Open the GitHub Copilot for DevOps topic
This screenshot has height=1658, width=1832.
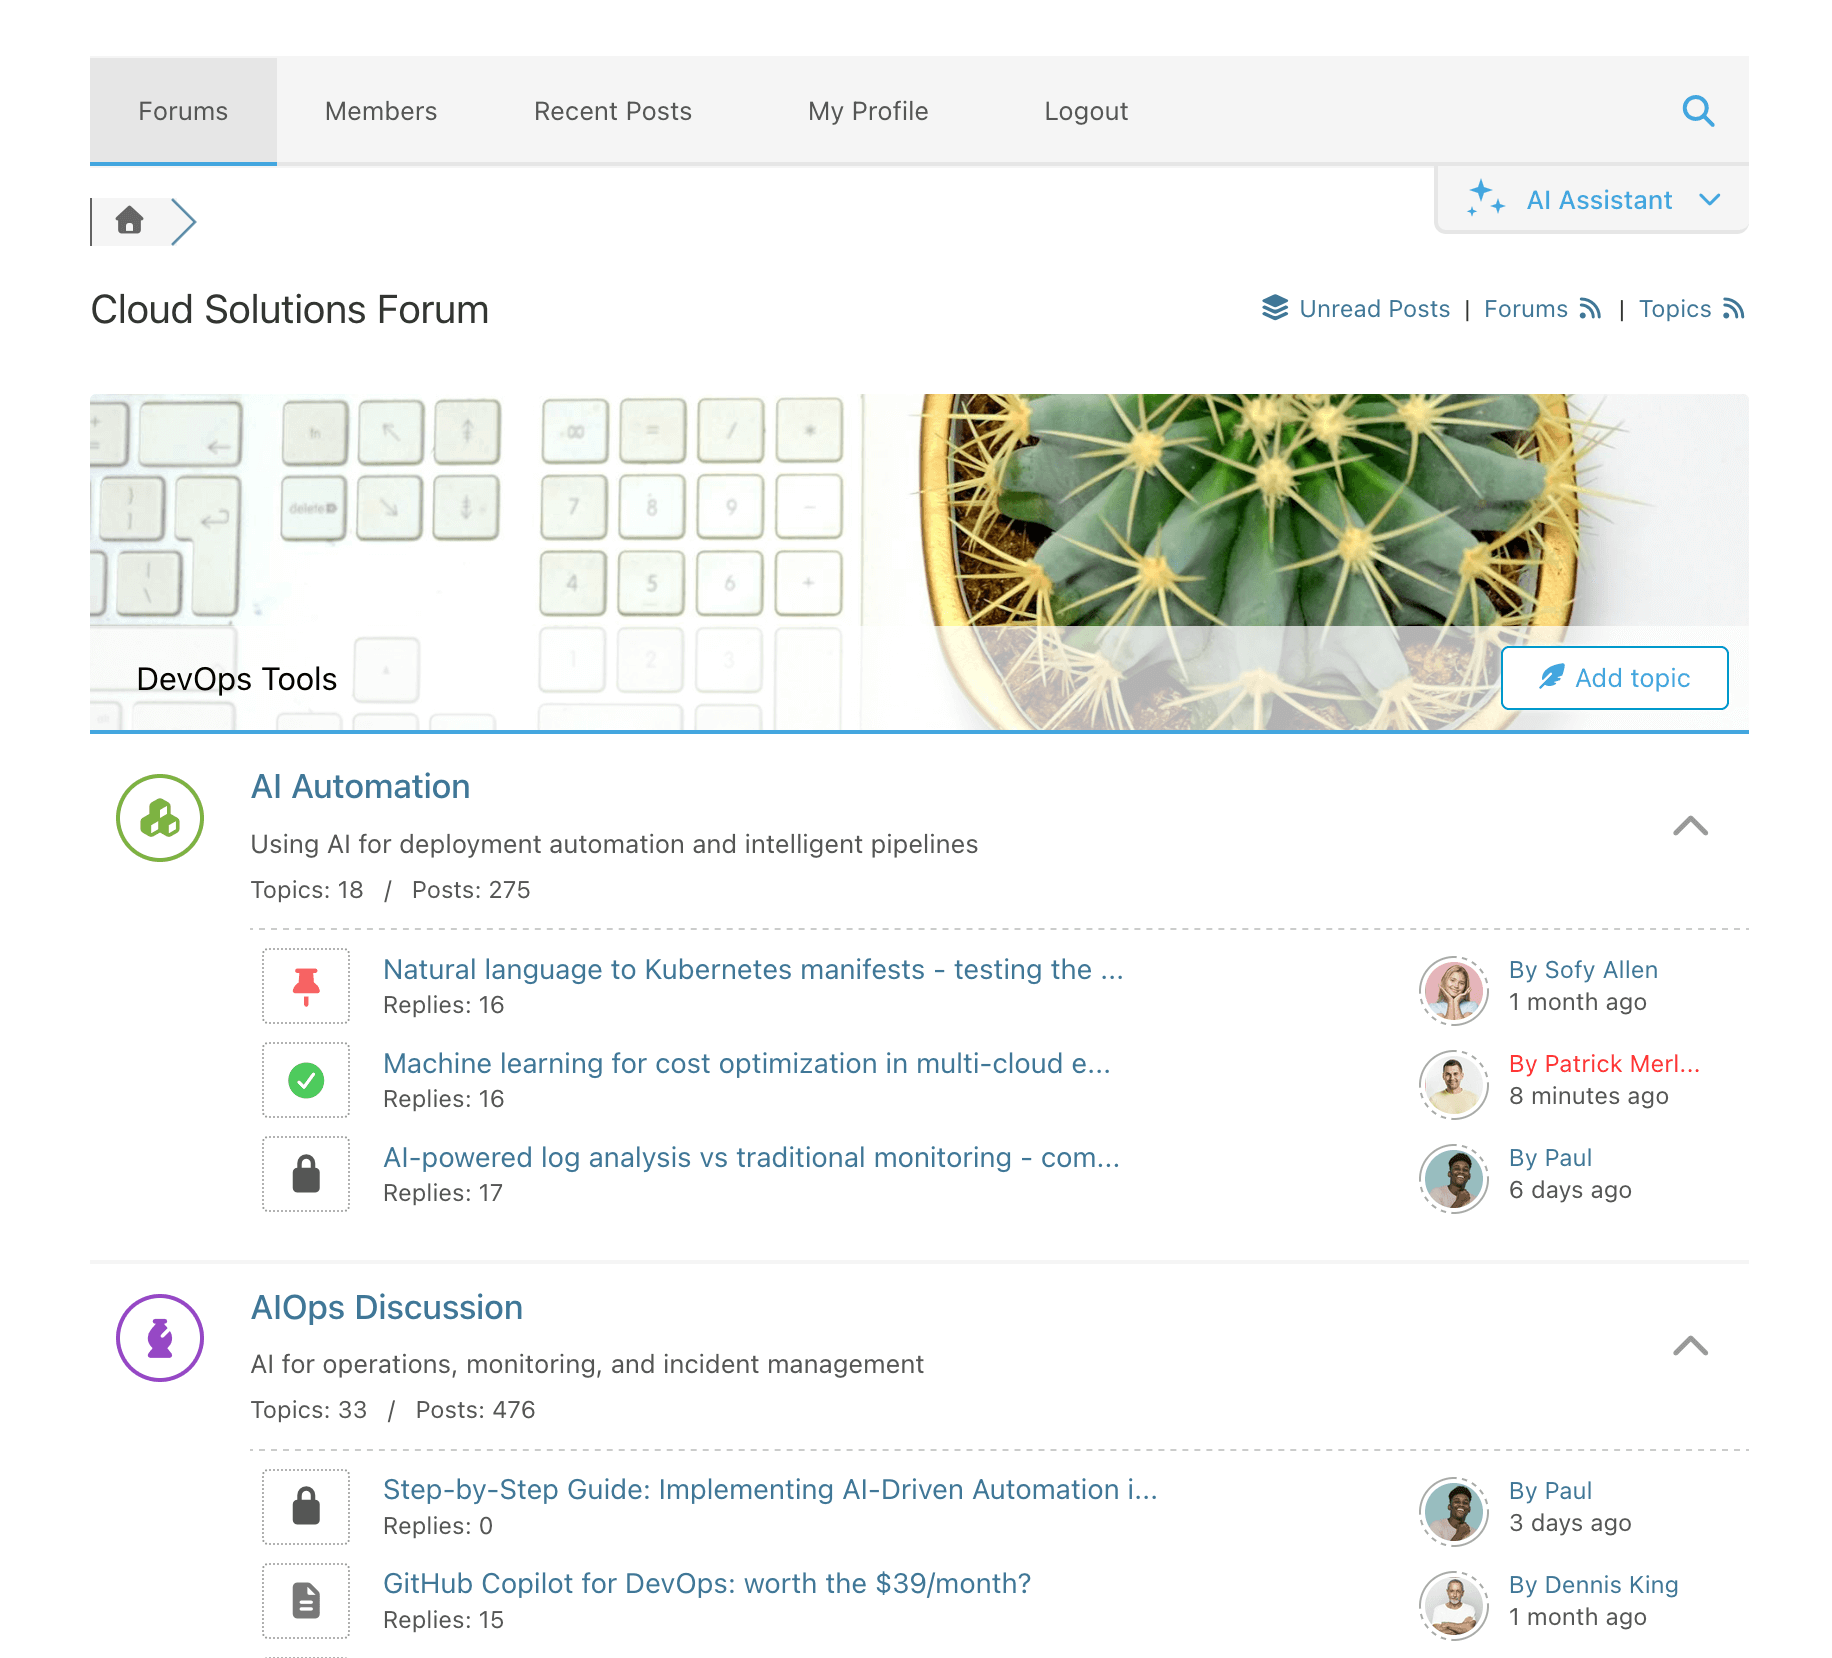click(x=707, y=1583)
